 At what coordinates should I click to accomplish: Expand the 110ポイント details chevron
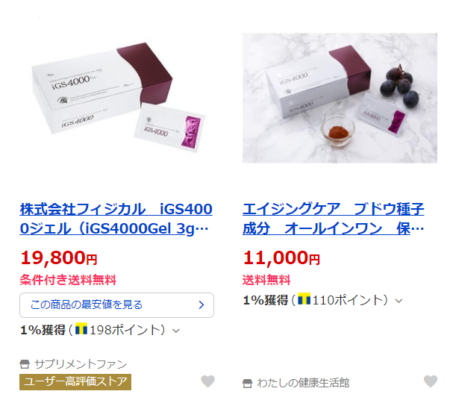pyautogui.click(x=399, y=301)
